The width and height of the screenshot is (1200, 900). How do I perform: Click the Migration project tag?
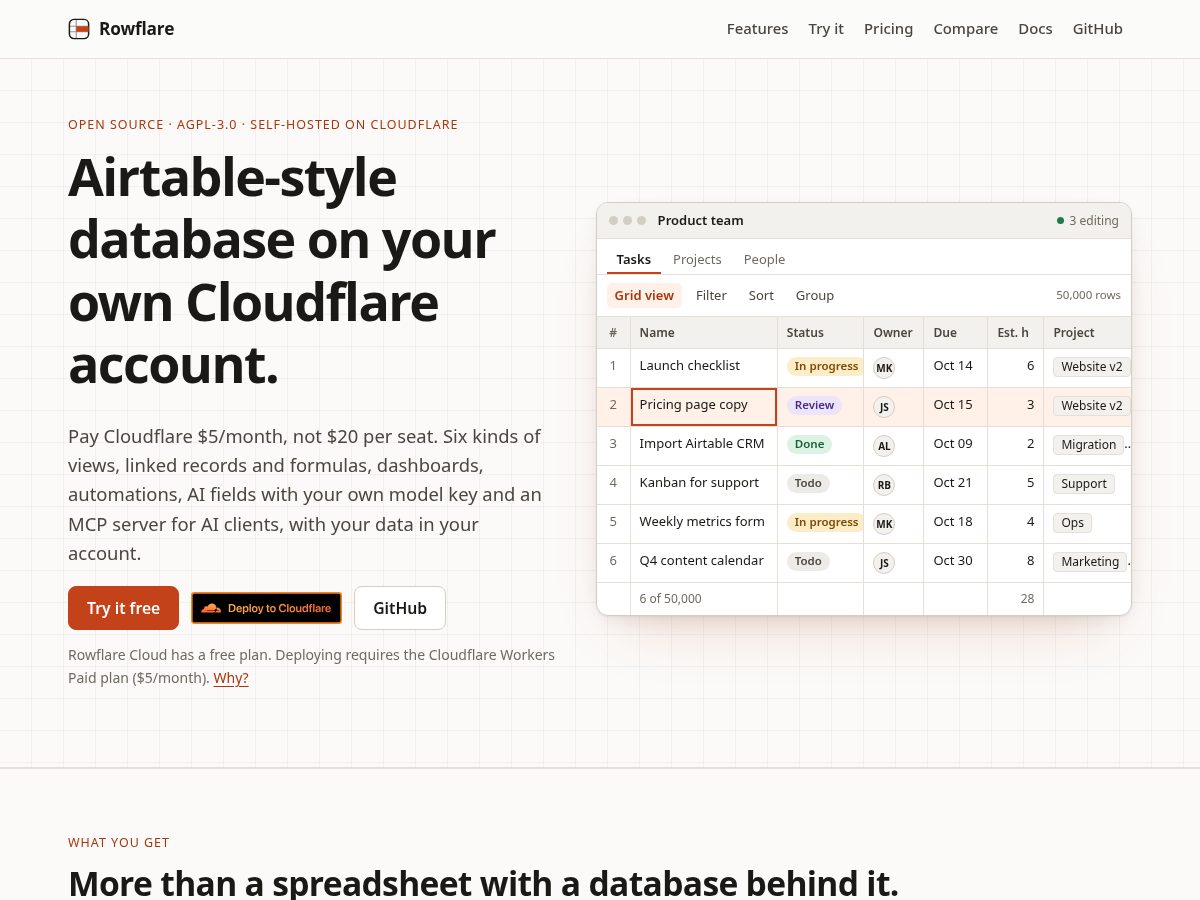(1088, 445)
